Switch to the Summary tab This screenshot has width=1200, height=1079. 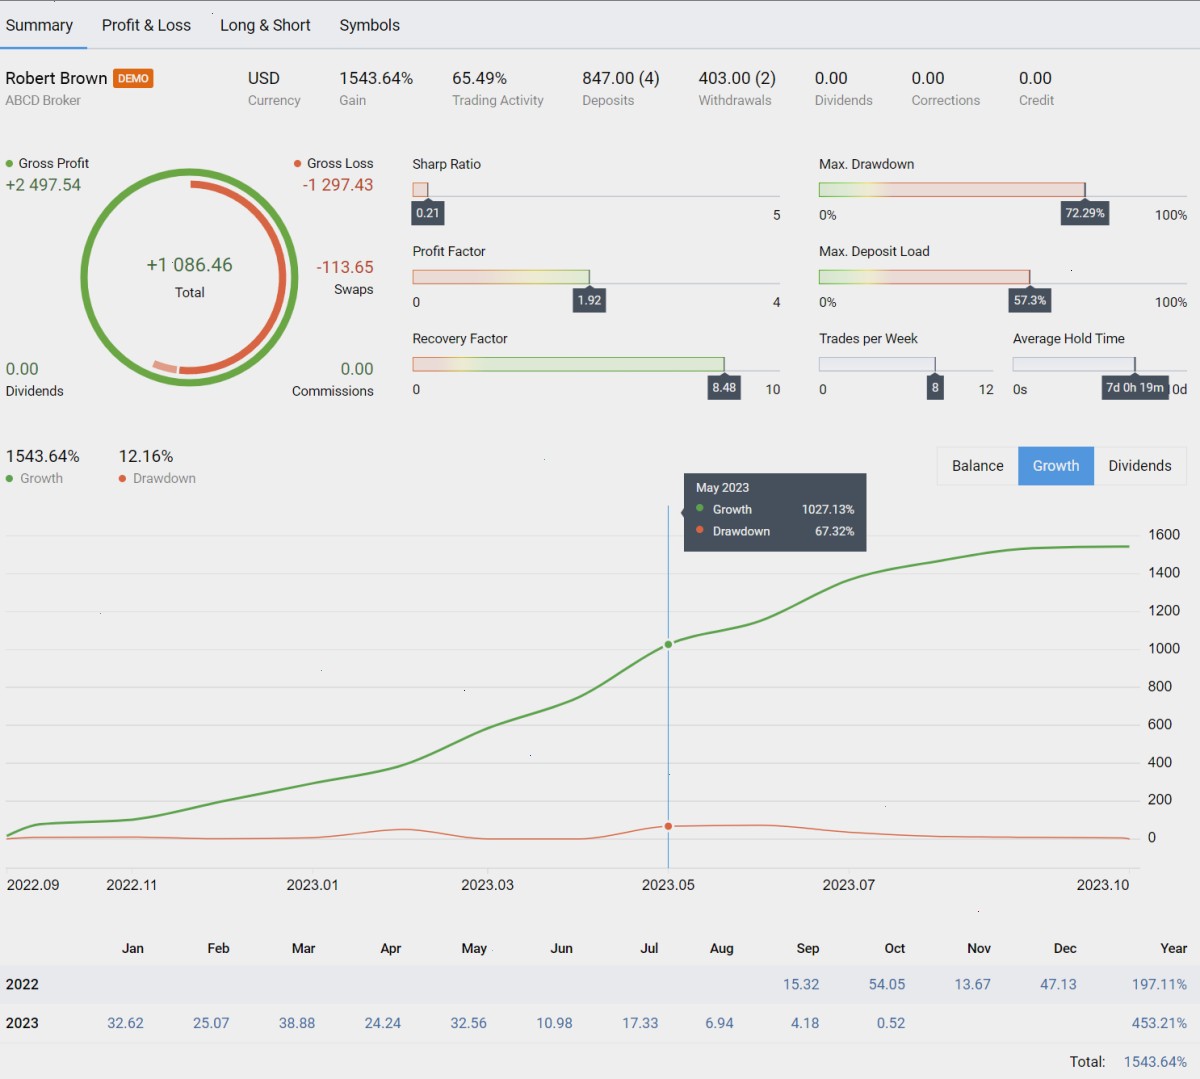(39, 25)
